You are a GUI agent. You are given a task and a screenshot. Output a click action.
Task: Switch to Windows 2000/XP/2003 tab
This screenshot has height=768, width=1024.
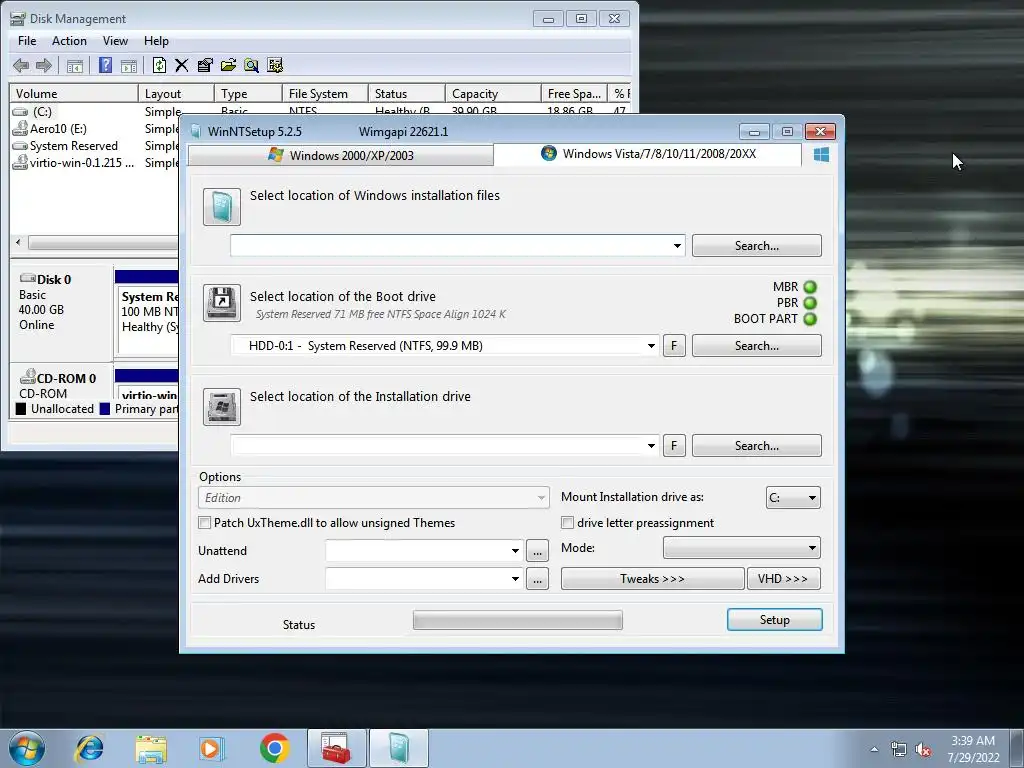341,155
